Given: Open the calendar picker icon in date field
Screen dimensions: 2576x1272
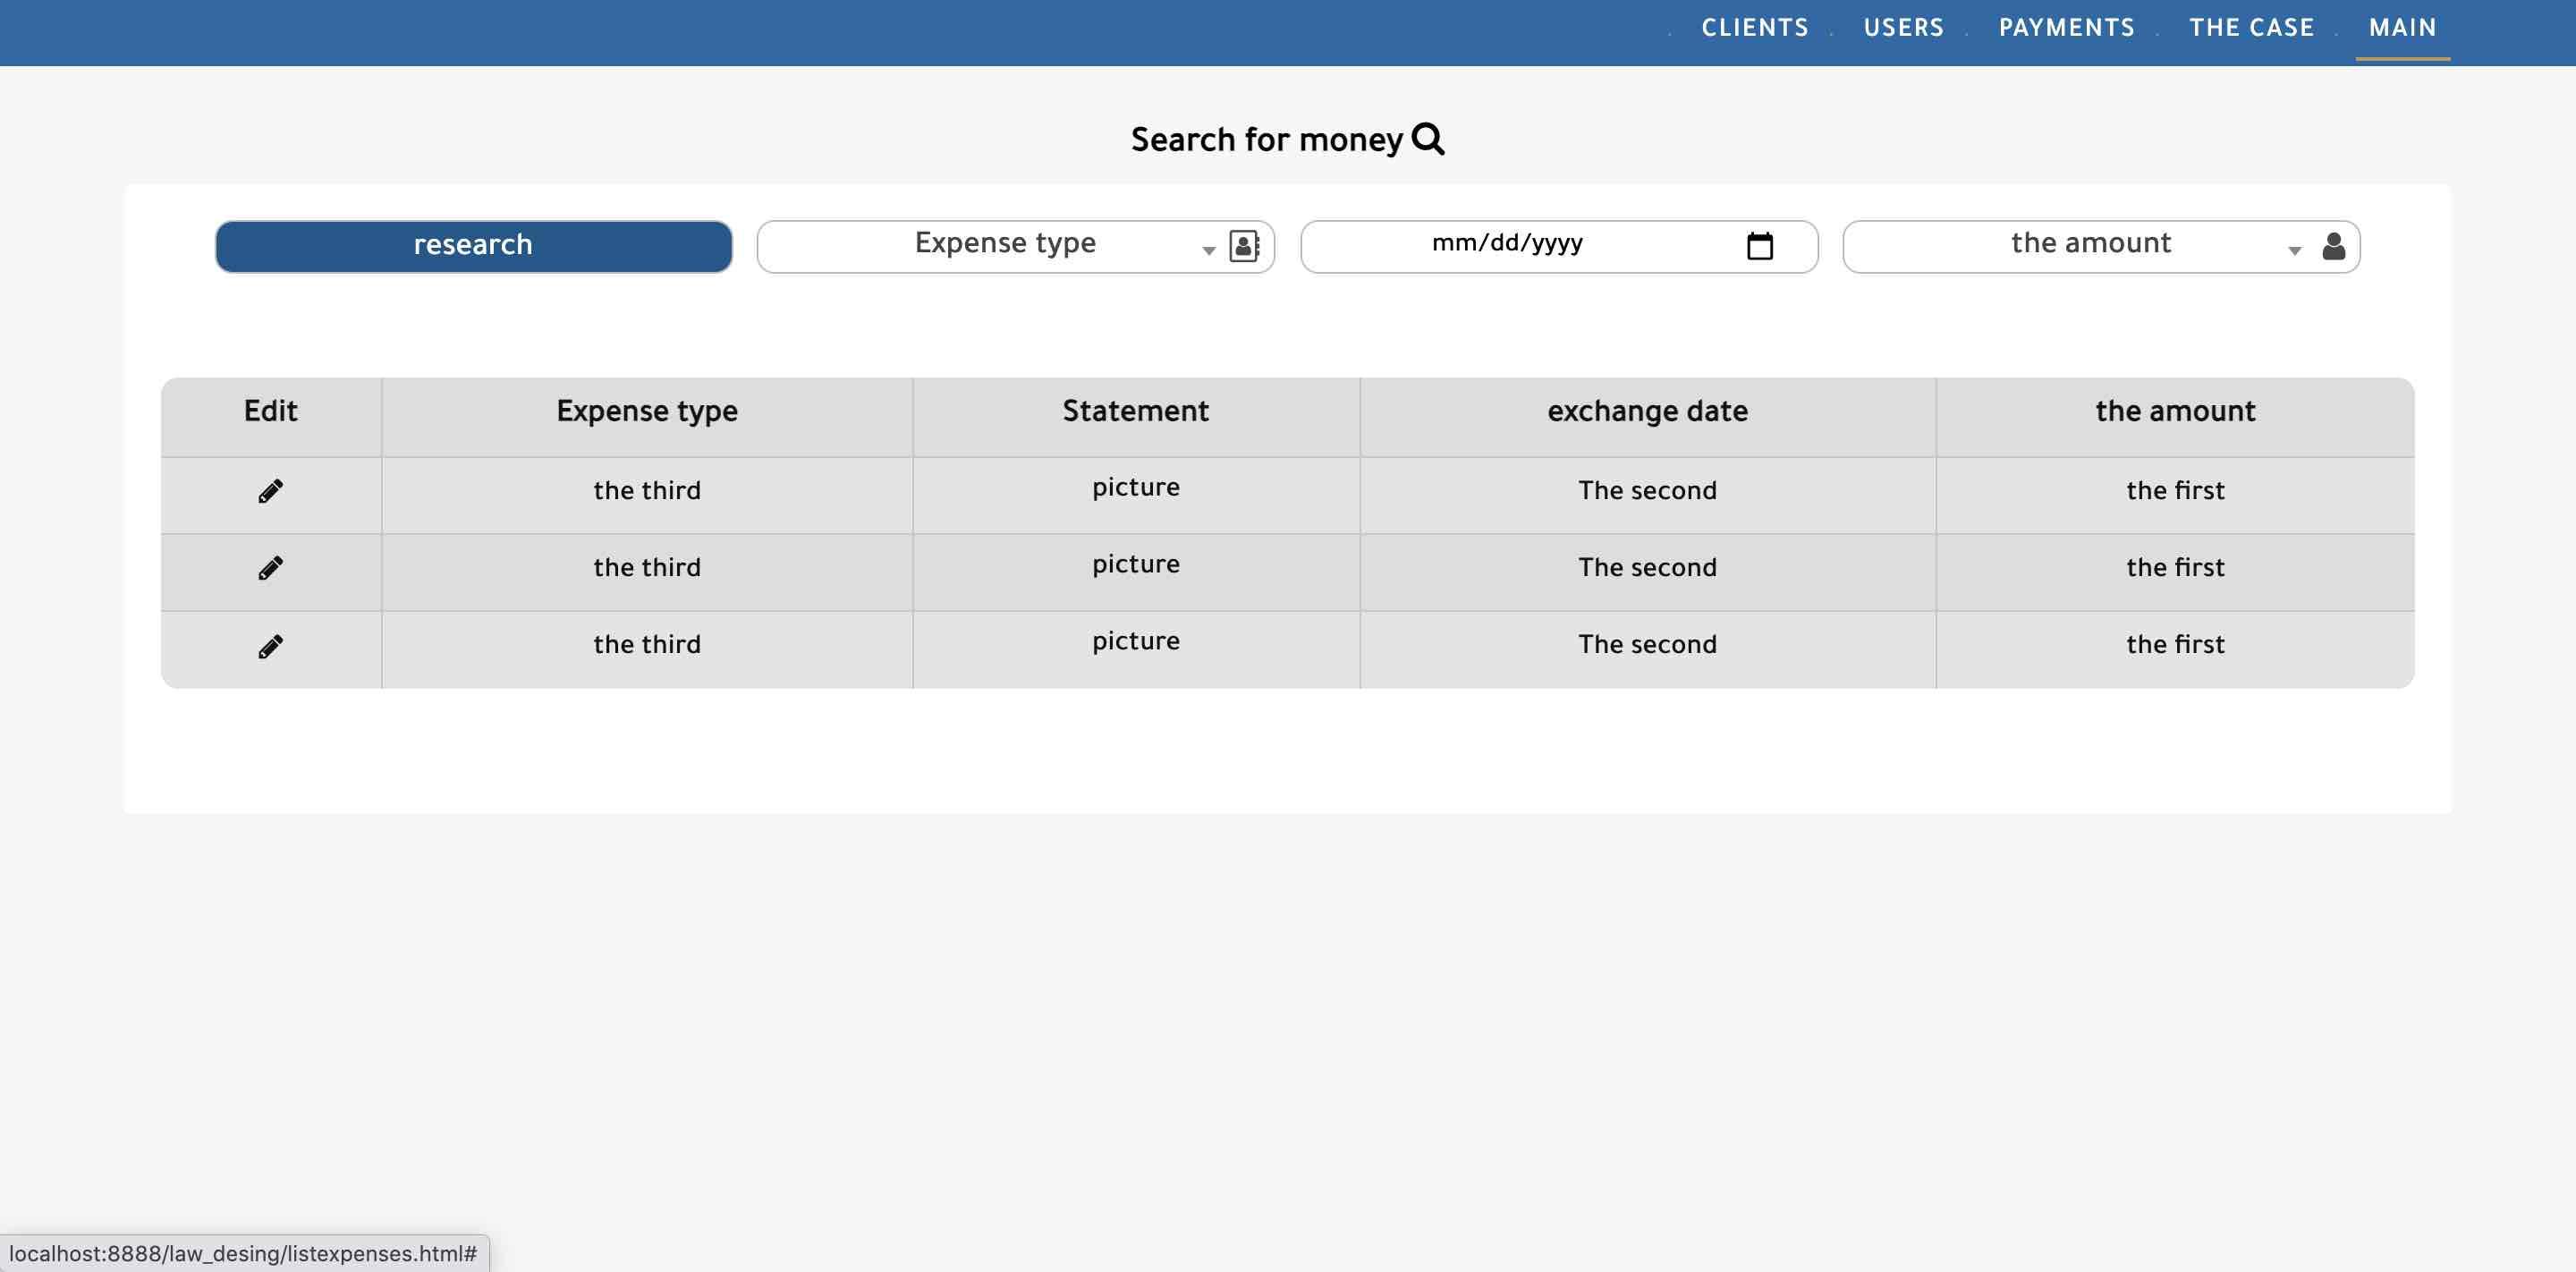Looking at the screenshot, I should click(x=1759, y=246).
